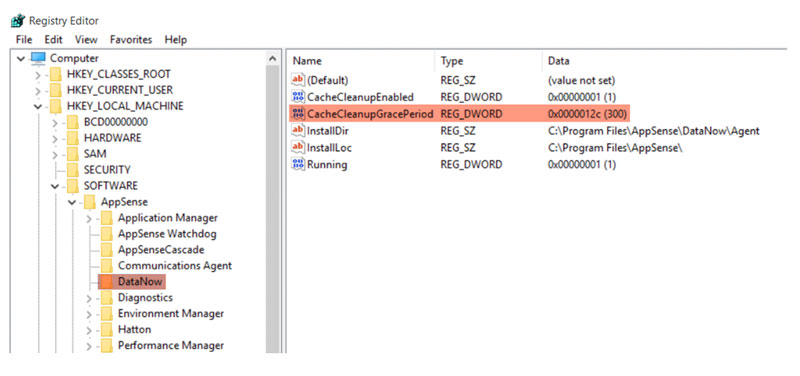Click the tree pane vertical scrollbar thumb
800x376 pixels.
point(273,209)
